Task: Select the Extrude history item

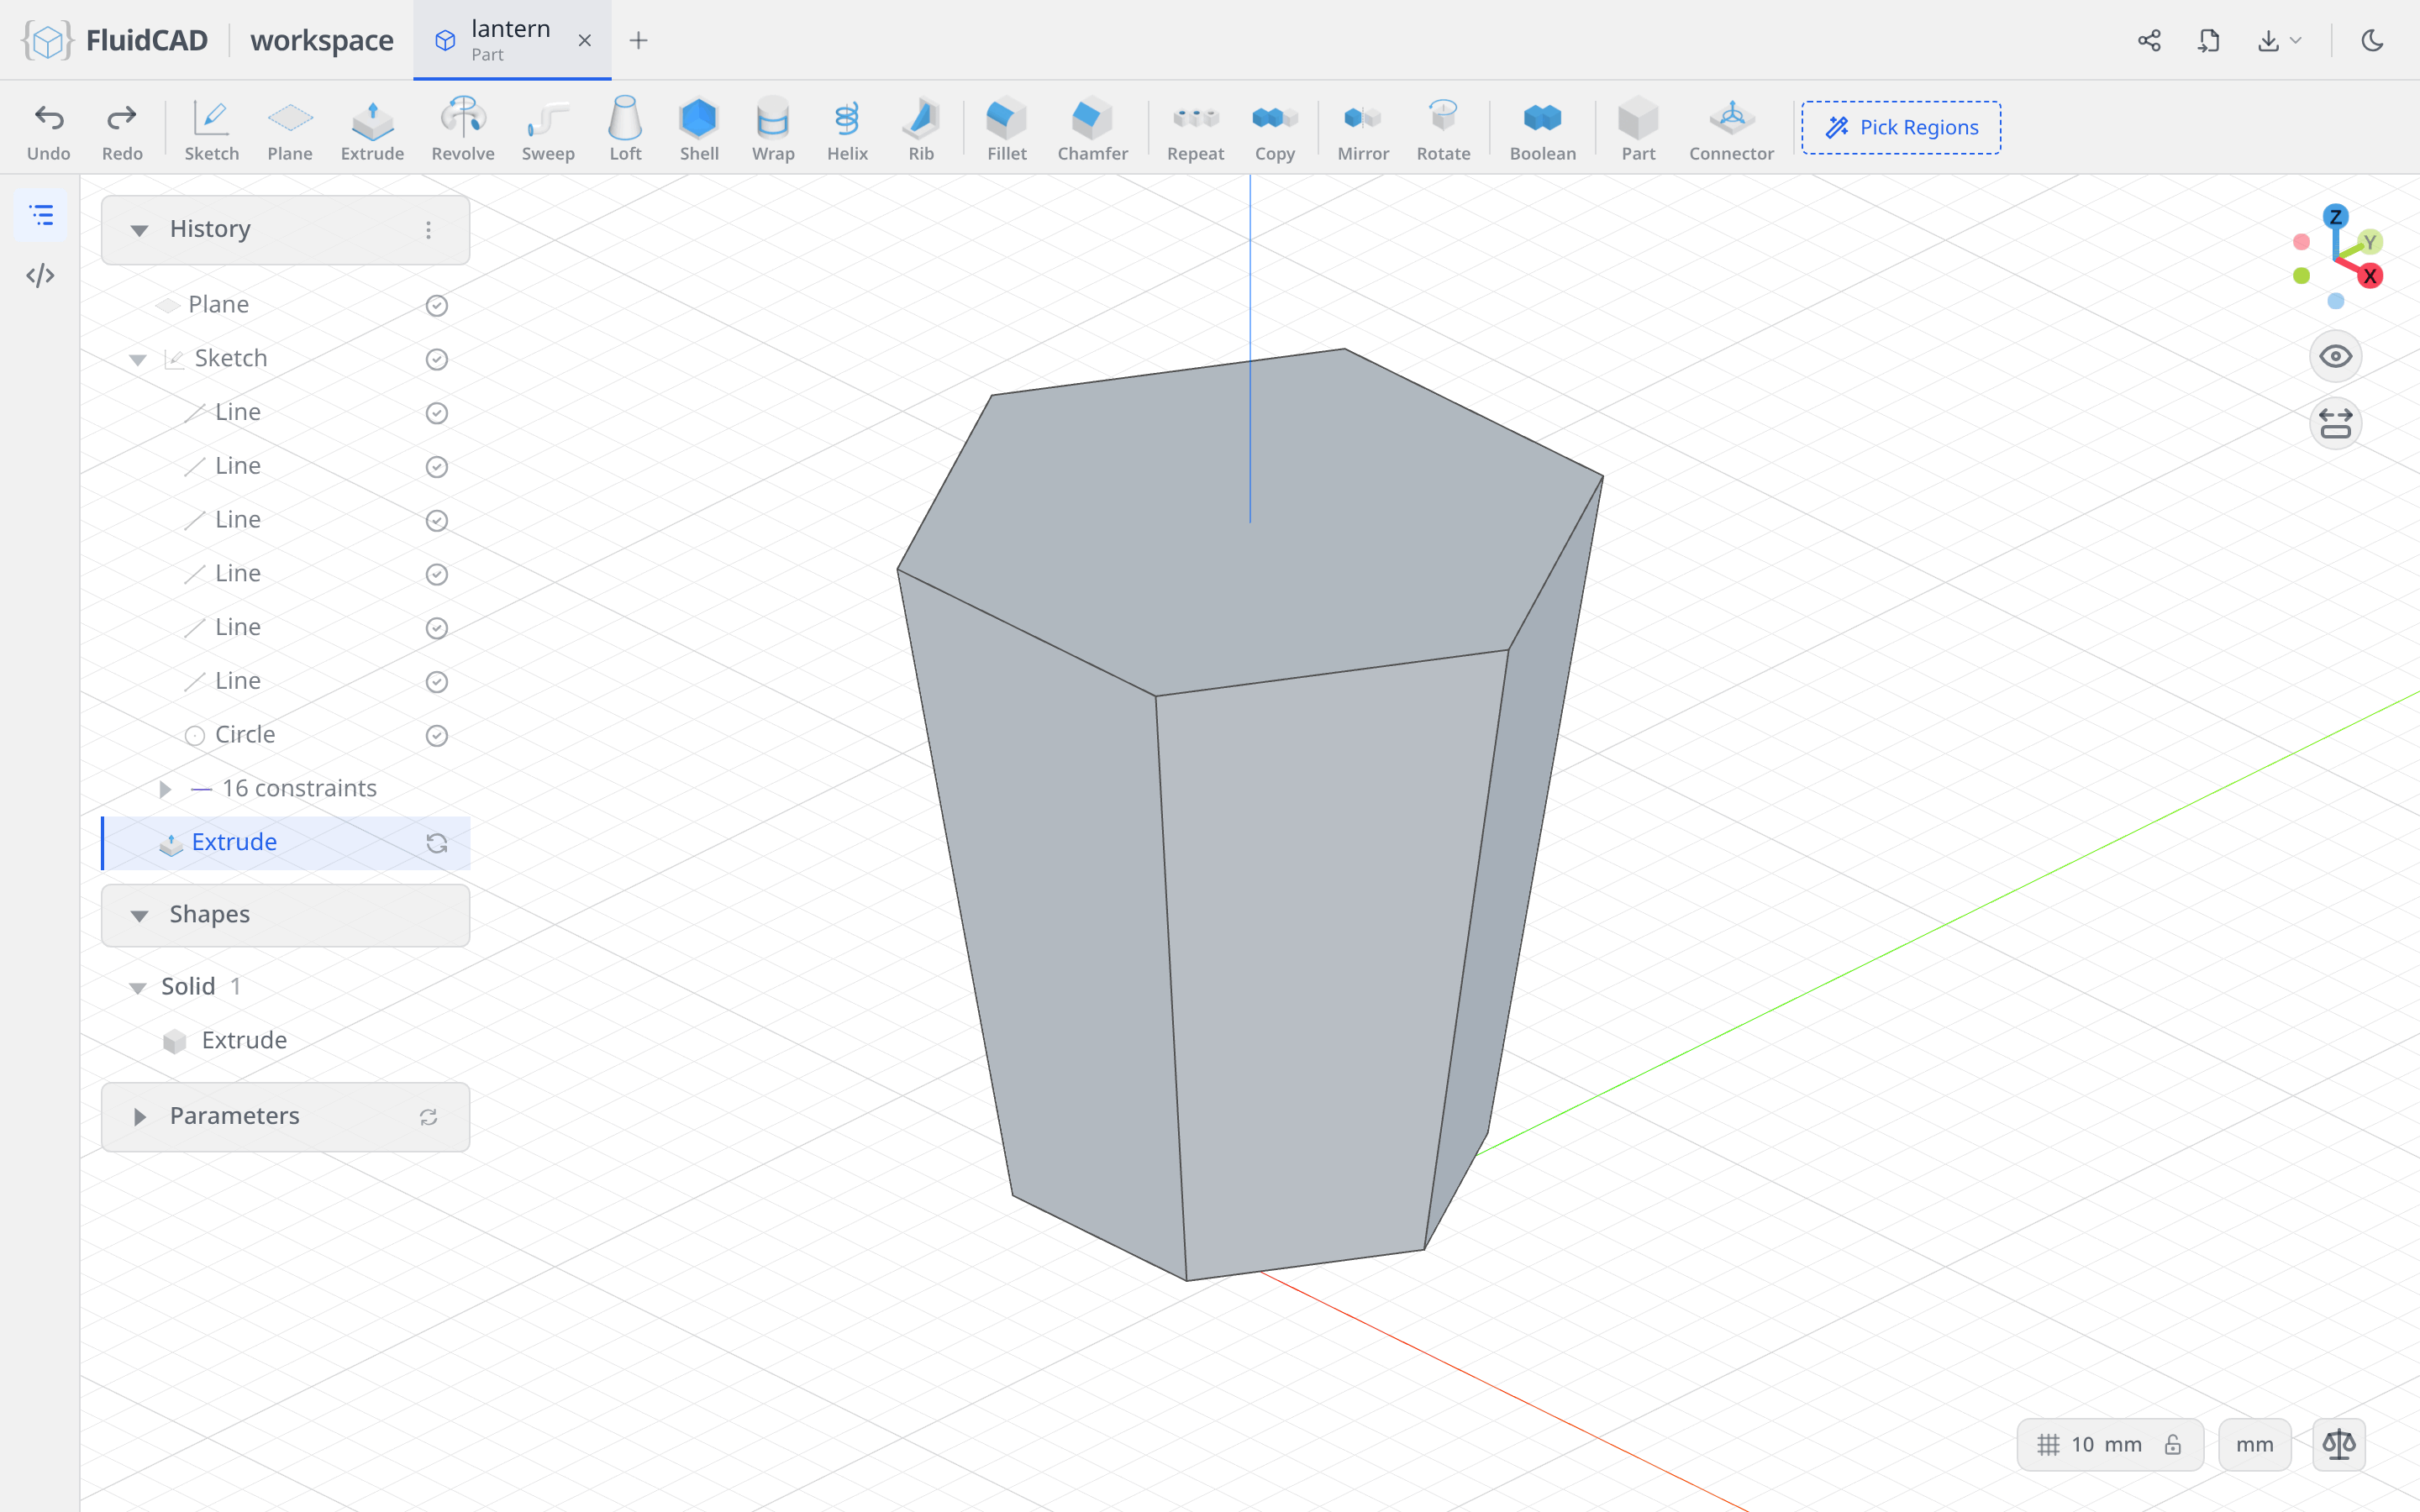Action: tap(286, 842)
